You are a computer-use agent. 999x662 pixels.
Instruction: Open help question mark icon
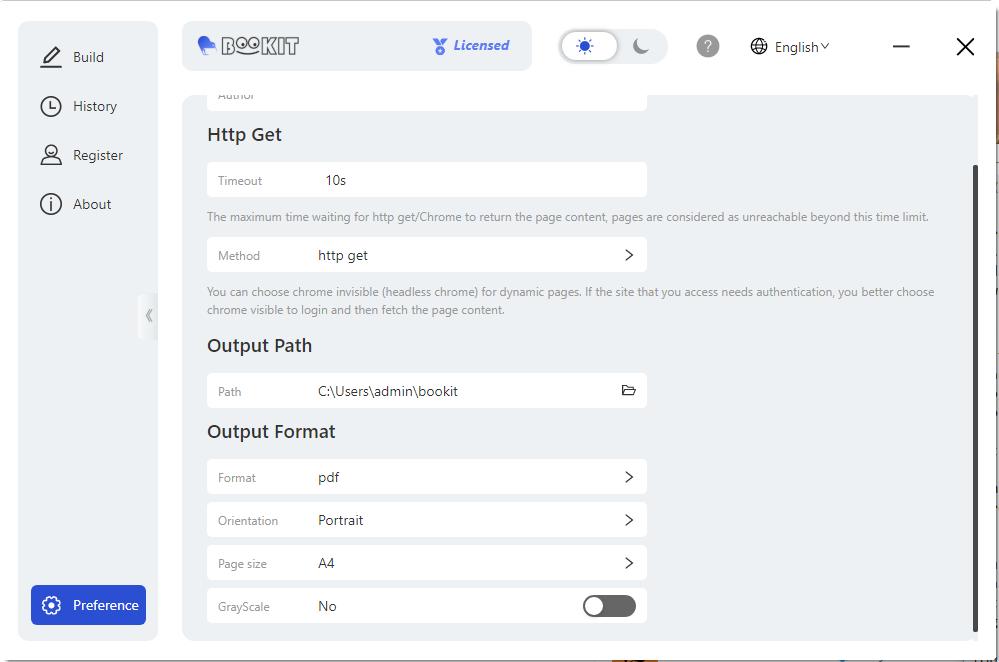(x=708, y=46)
